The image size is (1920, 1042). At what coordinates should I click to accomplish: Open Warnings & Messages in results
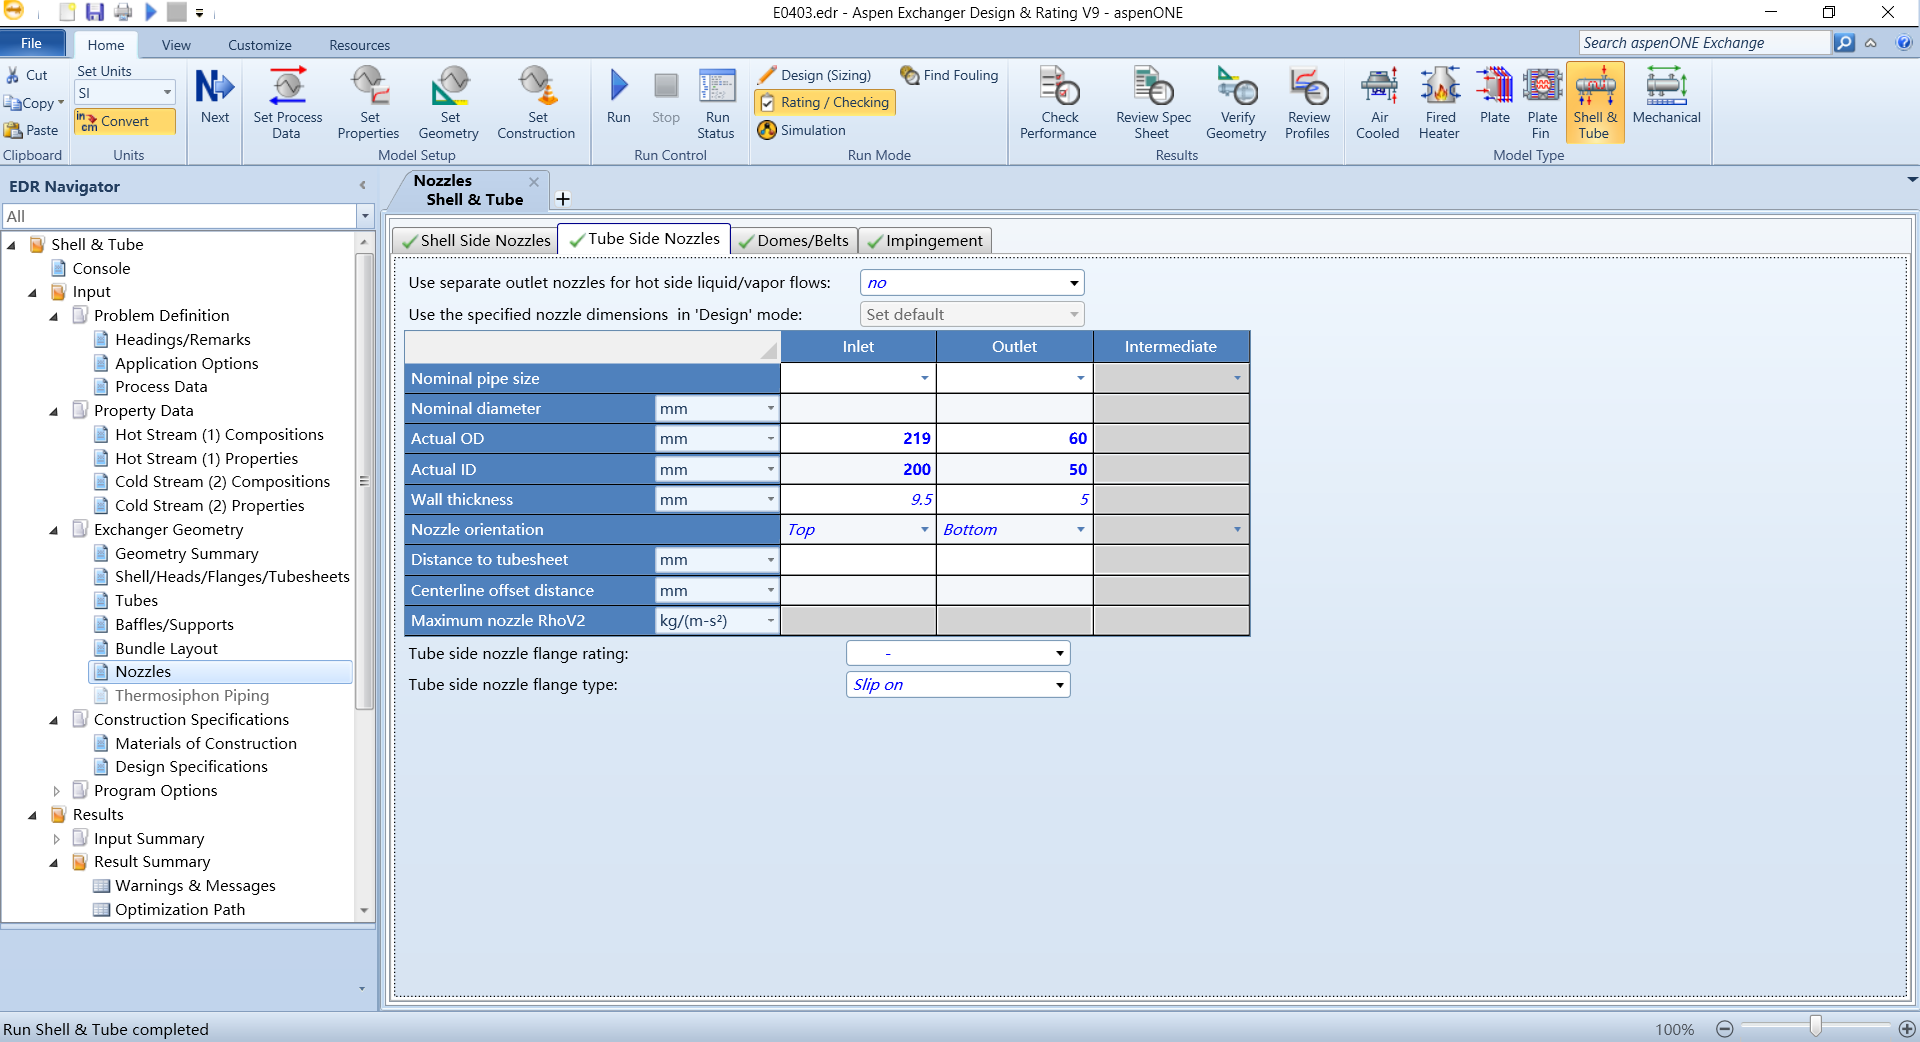[x=195, y=886]
